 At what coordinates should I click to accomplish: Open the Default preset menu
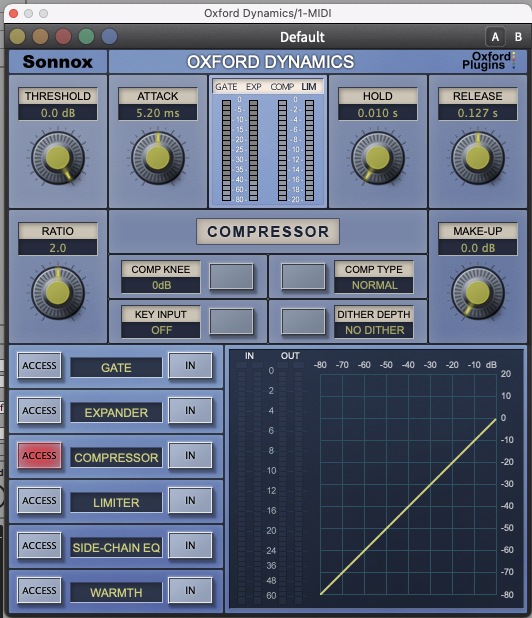[302, 37]
